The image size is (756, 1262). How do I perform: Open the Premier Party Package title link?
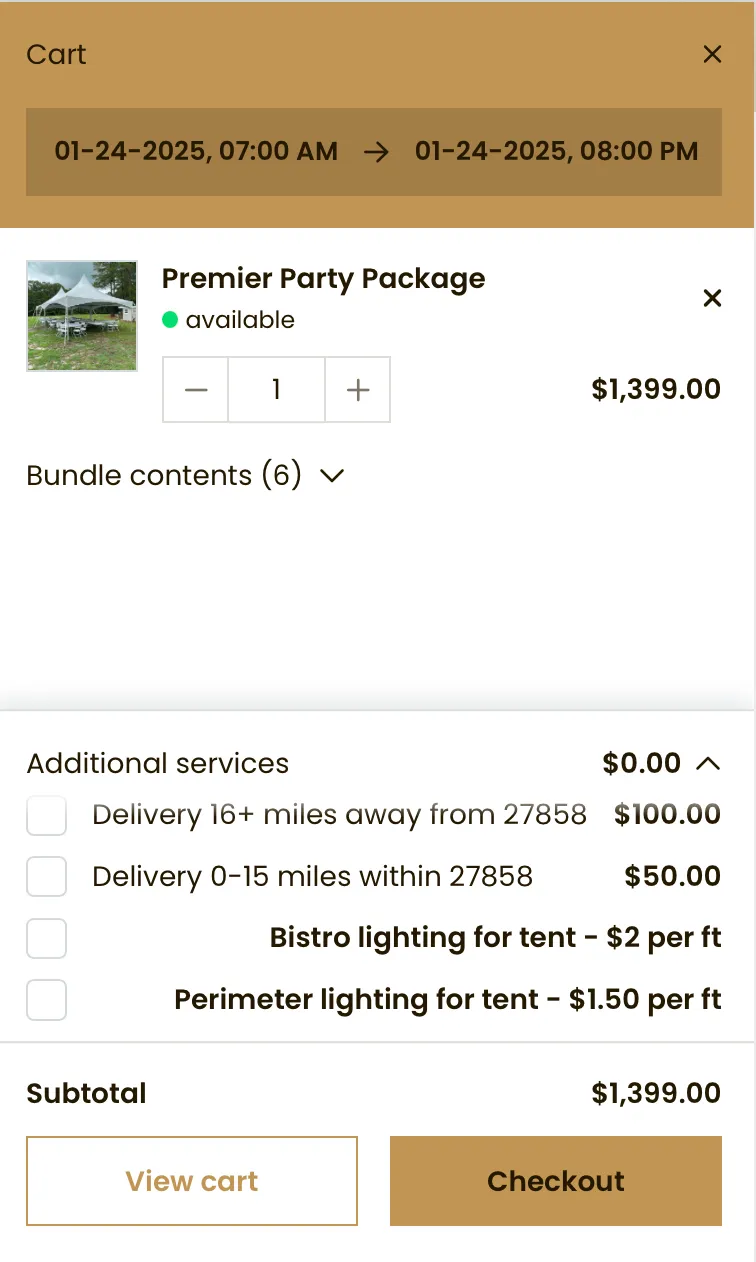323,279
